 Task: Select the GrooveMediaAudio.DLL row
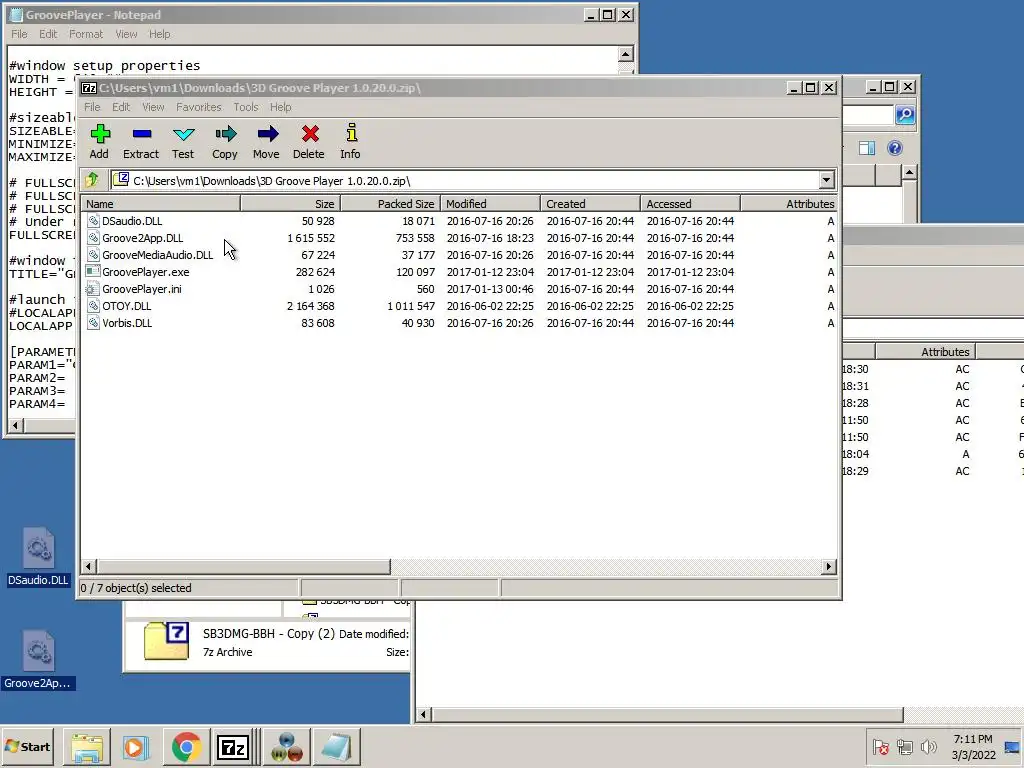coord(458,255)
